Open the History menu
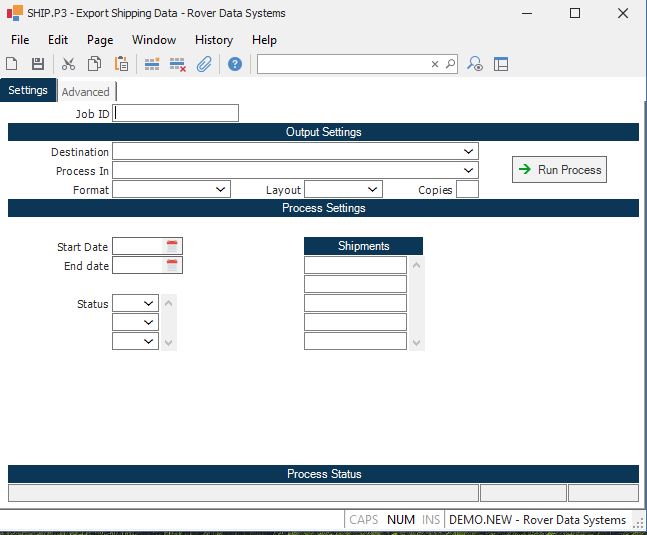This screenshot has height=535, width=647. 213,40
